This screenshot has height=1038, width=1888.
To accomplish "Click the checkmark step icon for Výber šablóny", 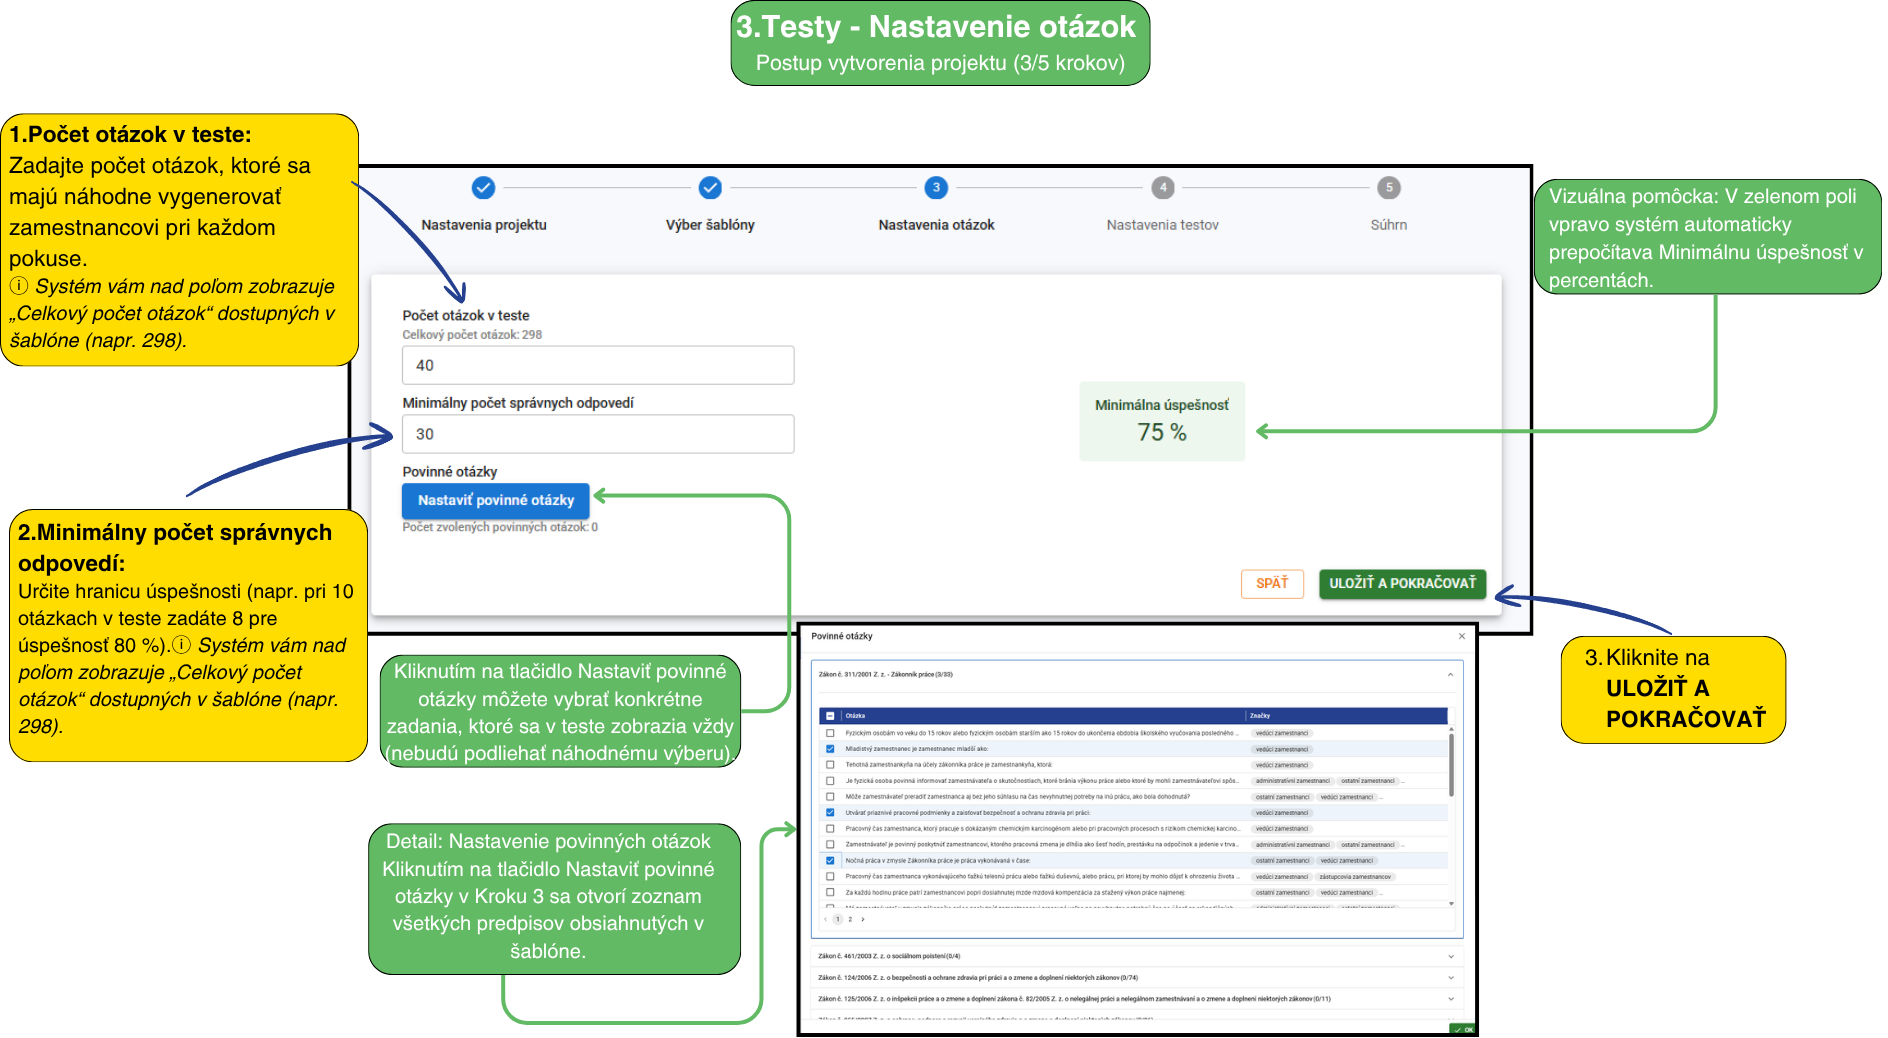I will point(710,187).
